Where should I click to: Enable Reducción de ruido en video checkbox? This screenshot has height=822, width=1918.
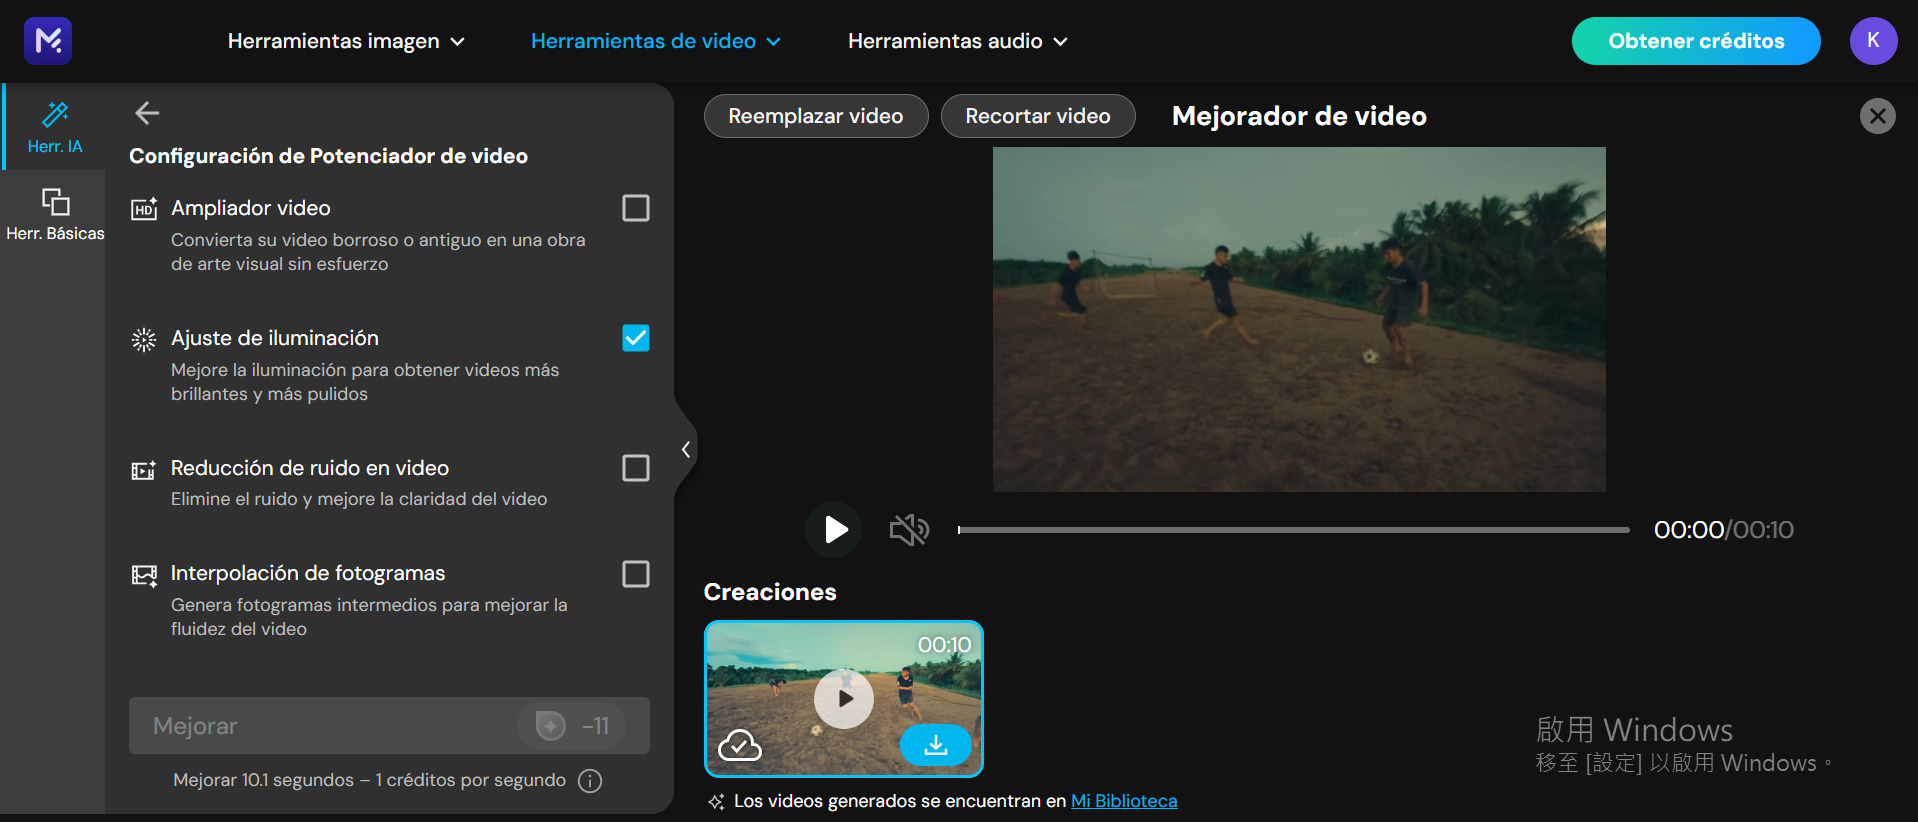coord(636,468)
